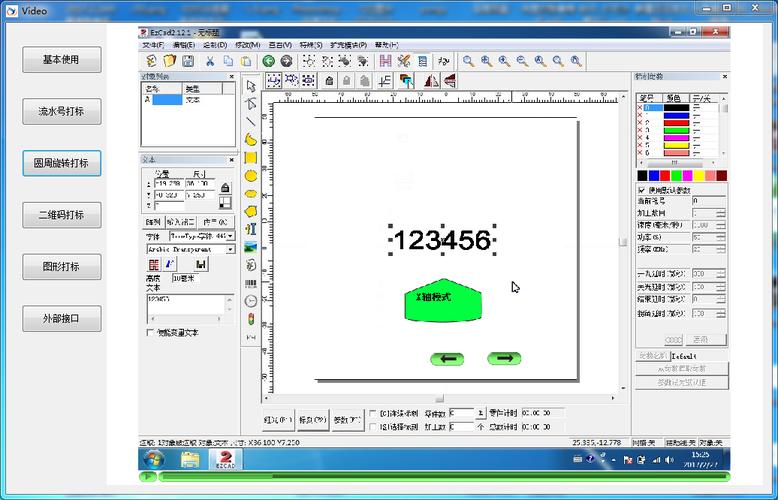Select the clock timer tool icon
This screenshot has height=500, width=778.
(x=251, y=301)
